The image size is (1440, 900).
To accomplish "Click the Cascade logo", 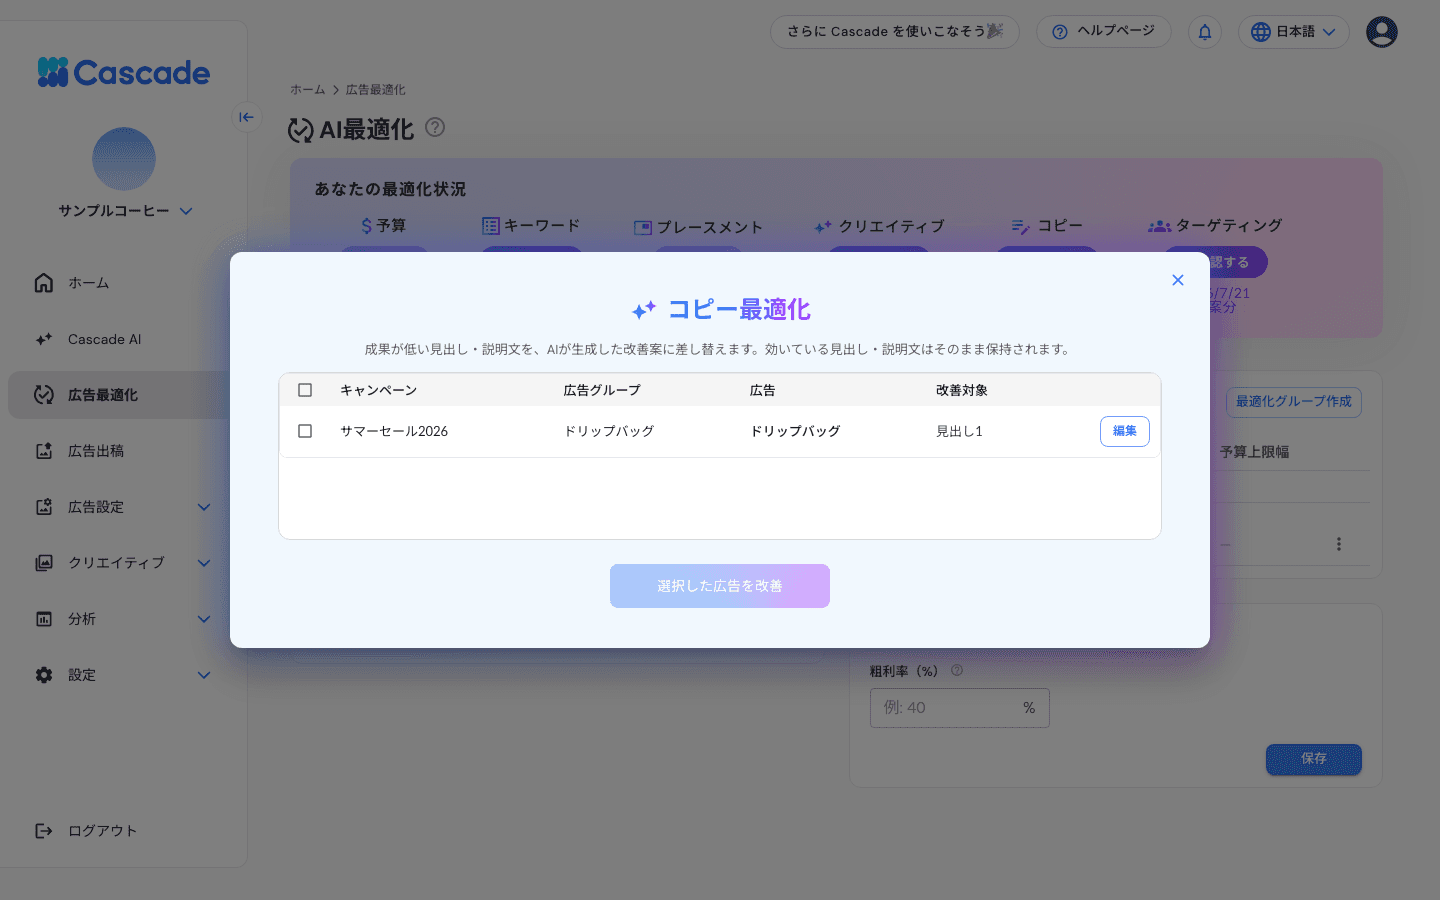I will coord(124,72).
